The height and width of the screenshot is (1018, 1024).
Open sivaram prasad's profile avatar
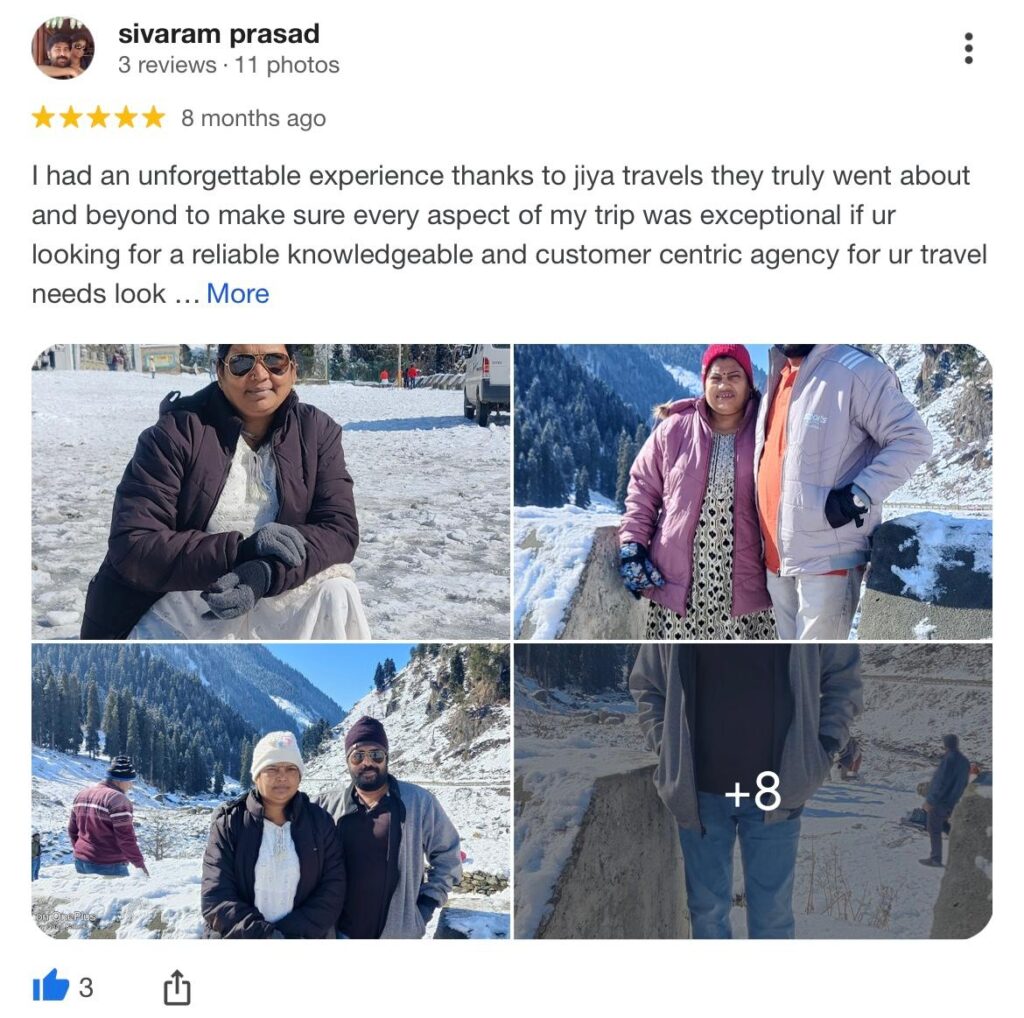[x=63, y=48]
